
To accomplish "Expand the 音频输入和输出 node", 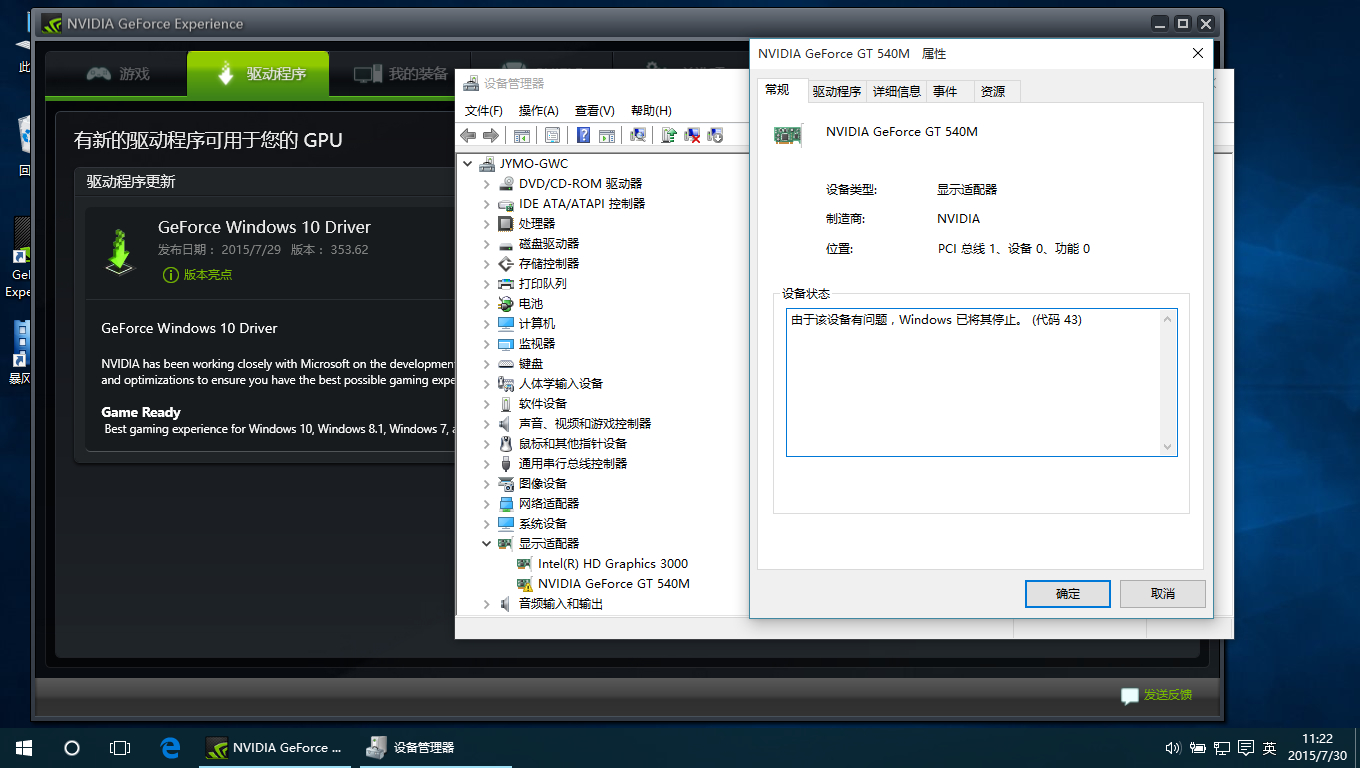I will tap(487, 604).
